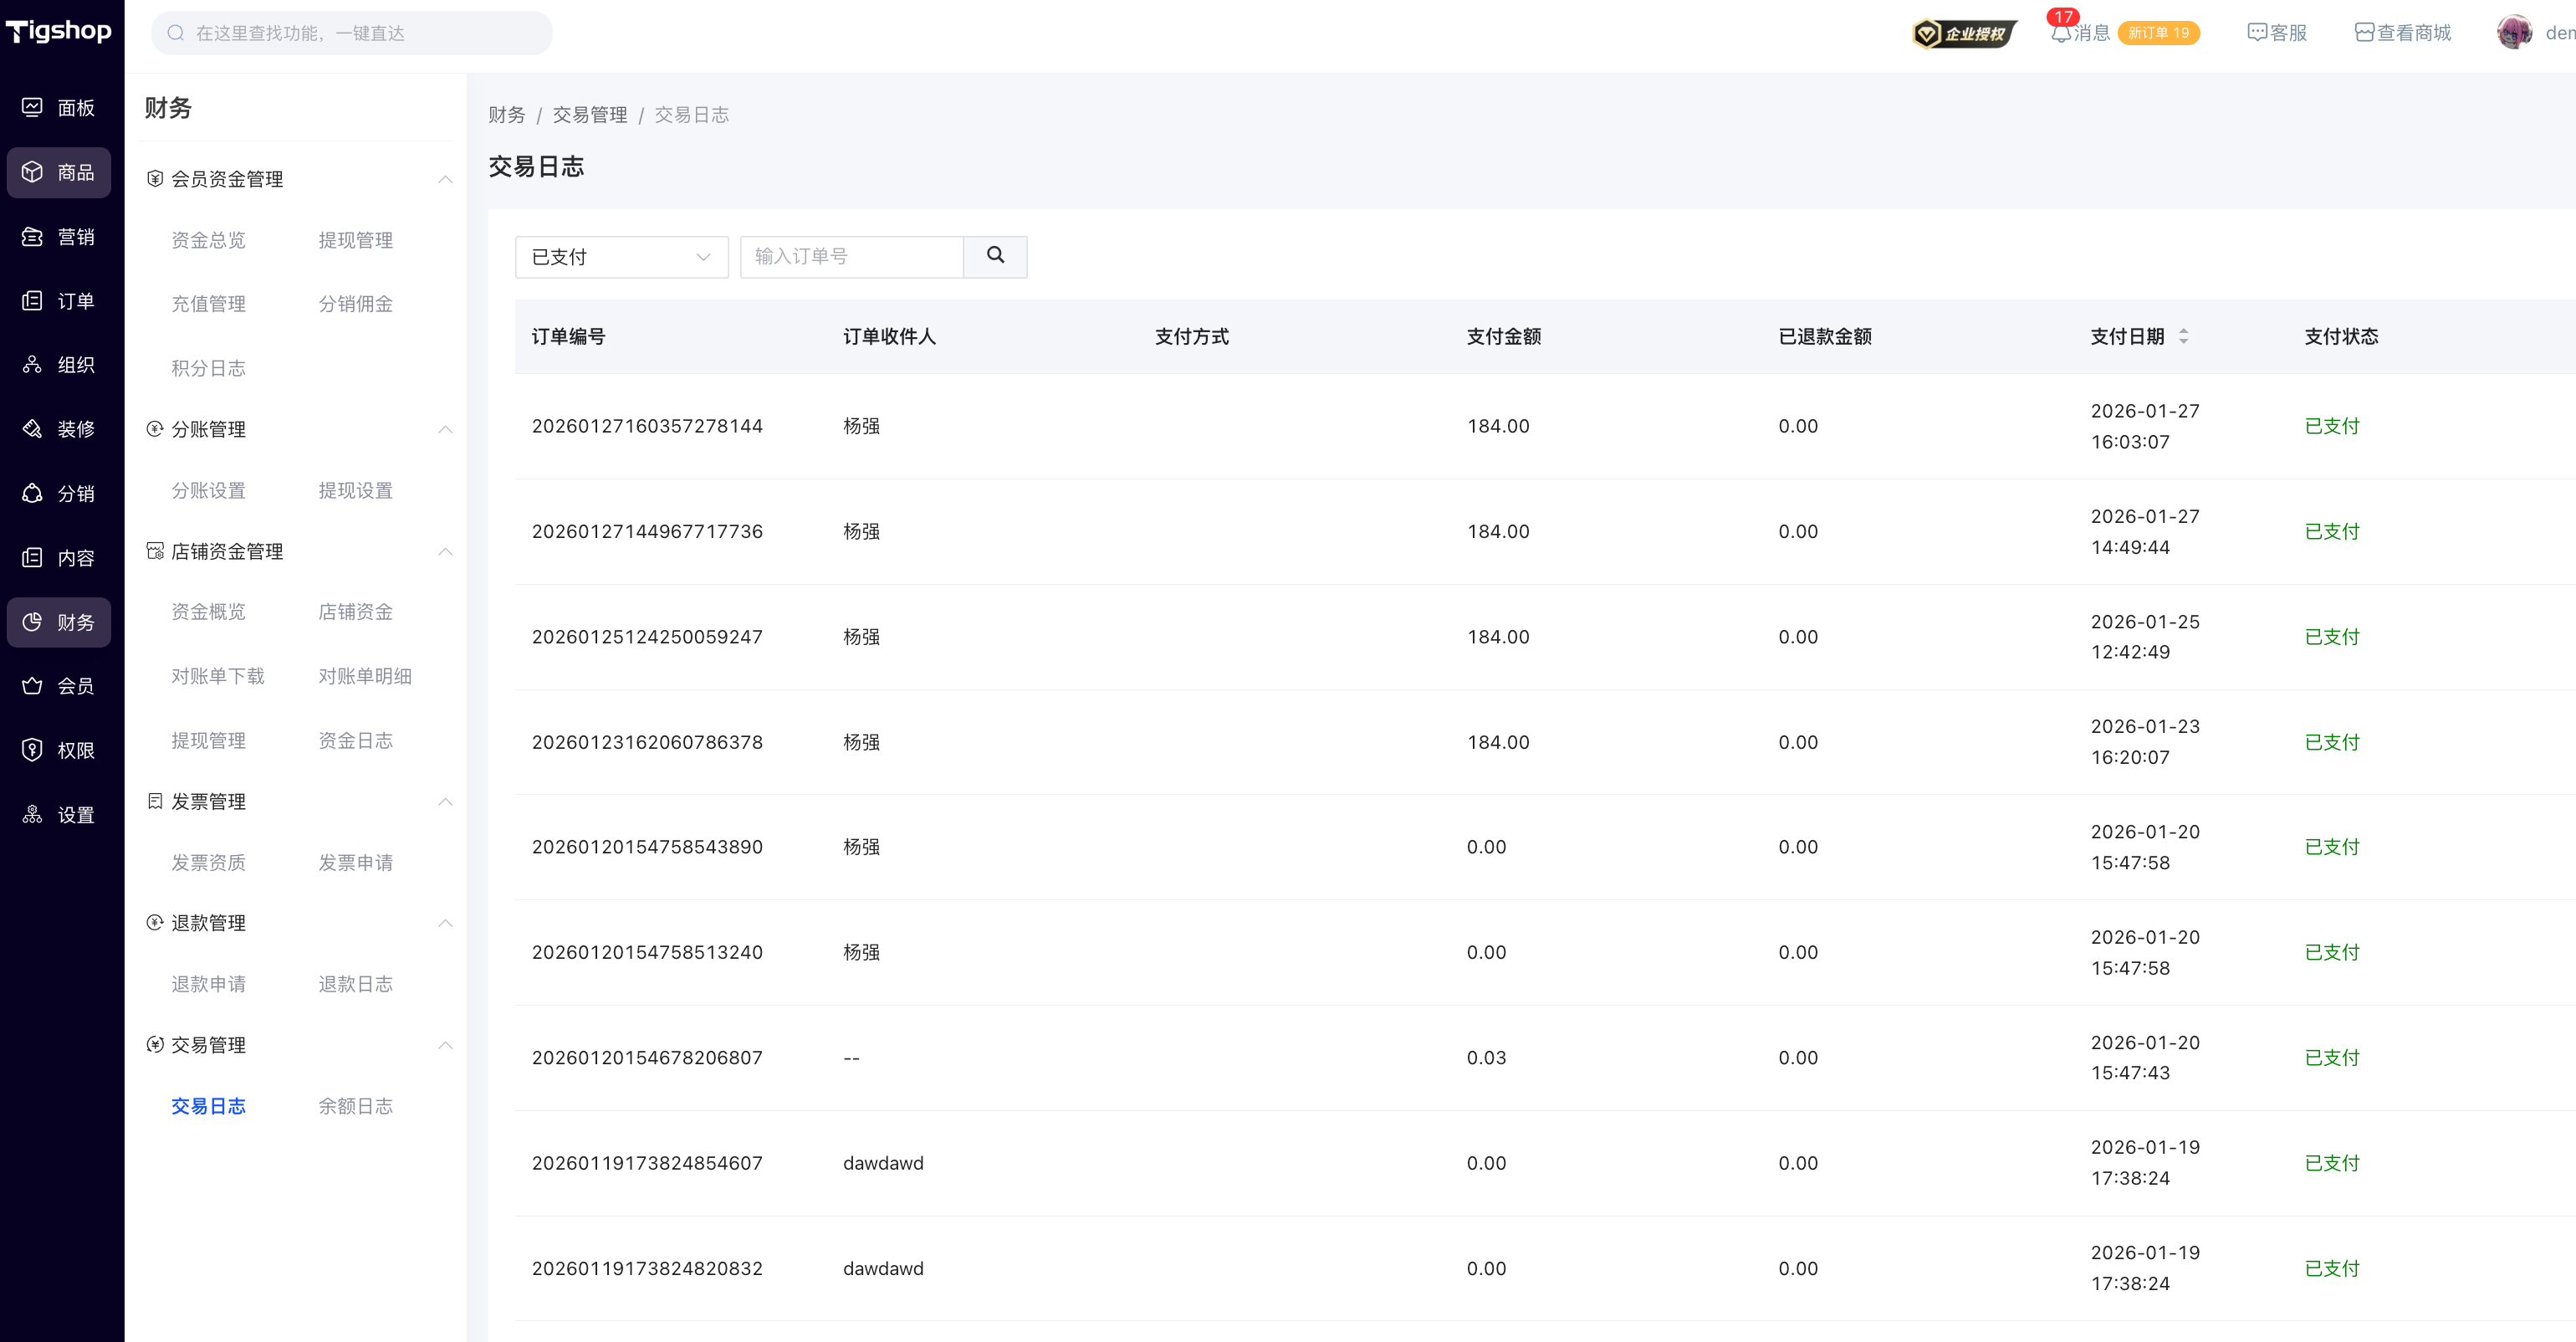Open 权限 permissions section

pos(59,750)
